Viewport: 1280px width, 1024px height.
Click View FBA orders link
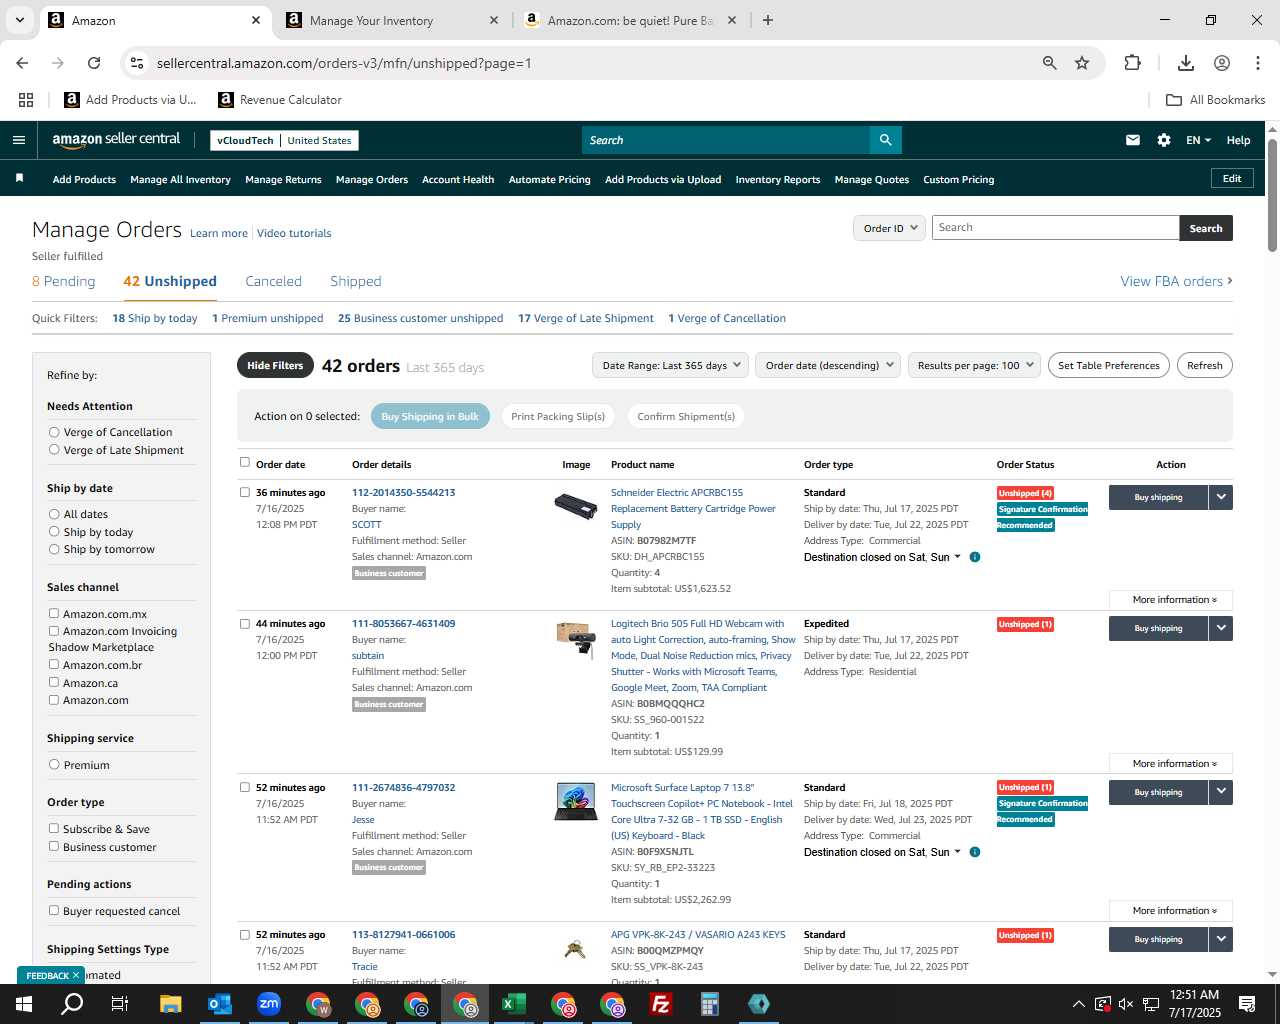[1176, 281]
